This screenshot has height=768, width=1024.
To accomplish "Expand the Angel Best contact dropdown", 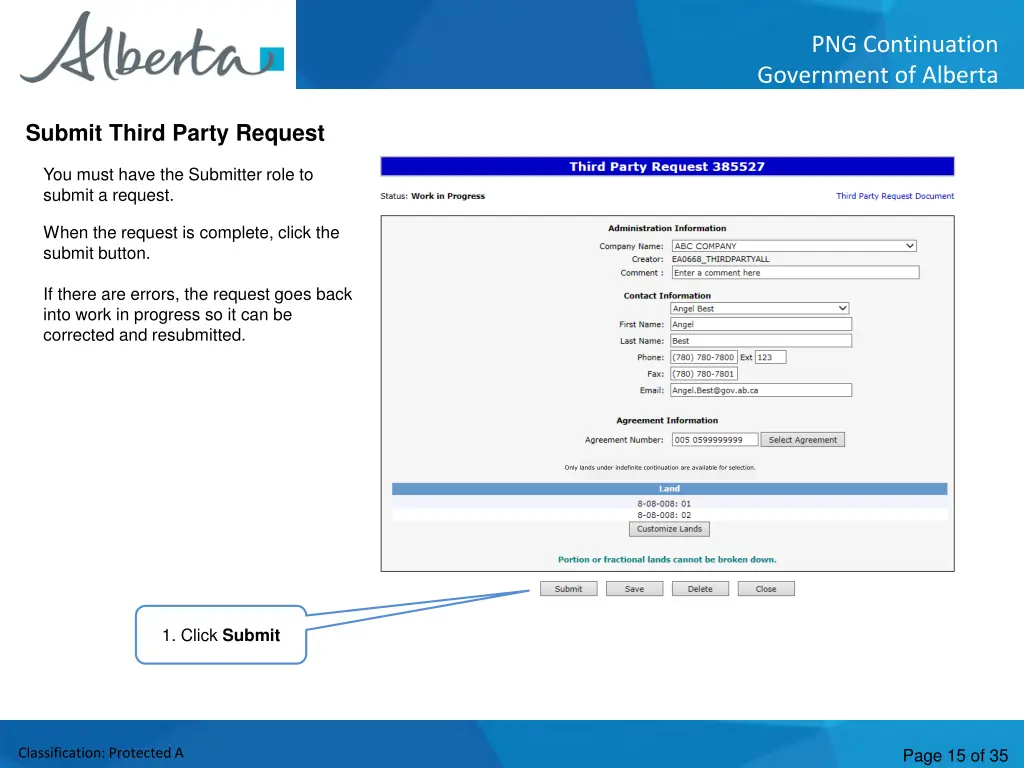I will (760, 309).
